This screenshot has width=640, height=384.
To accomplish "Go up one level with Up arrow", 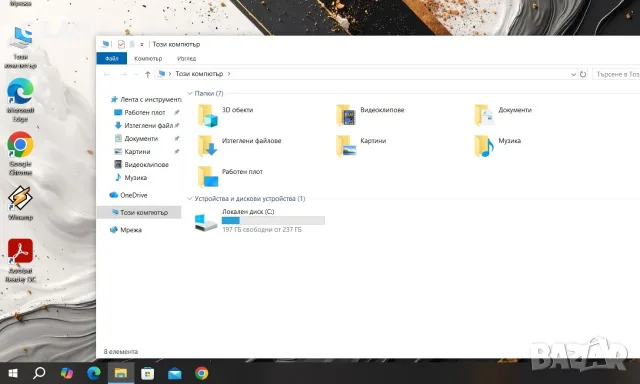I will 148,74.
